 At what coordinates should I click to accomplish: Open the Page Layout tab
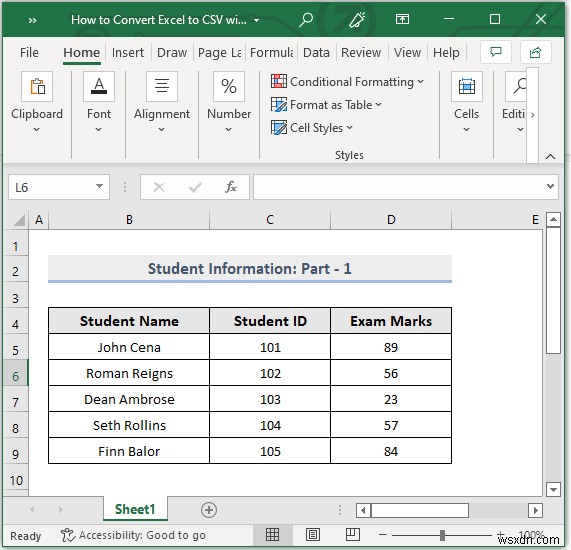tap(219, 52)
